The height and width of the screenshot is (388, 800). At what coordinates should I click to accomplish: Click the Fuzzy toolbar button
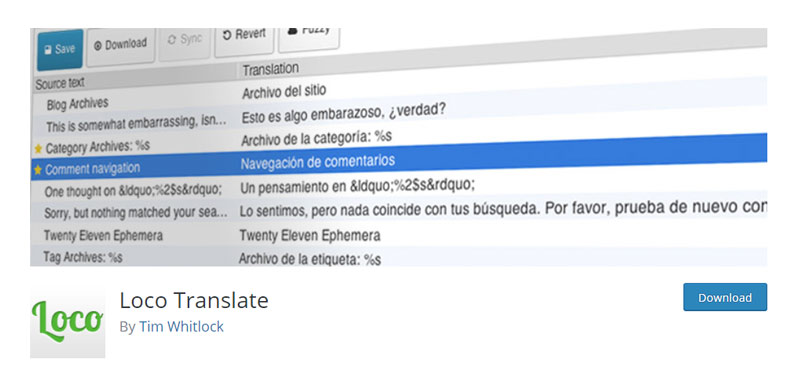click(309, 35)
